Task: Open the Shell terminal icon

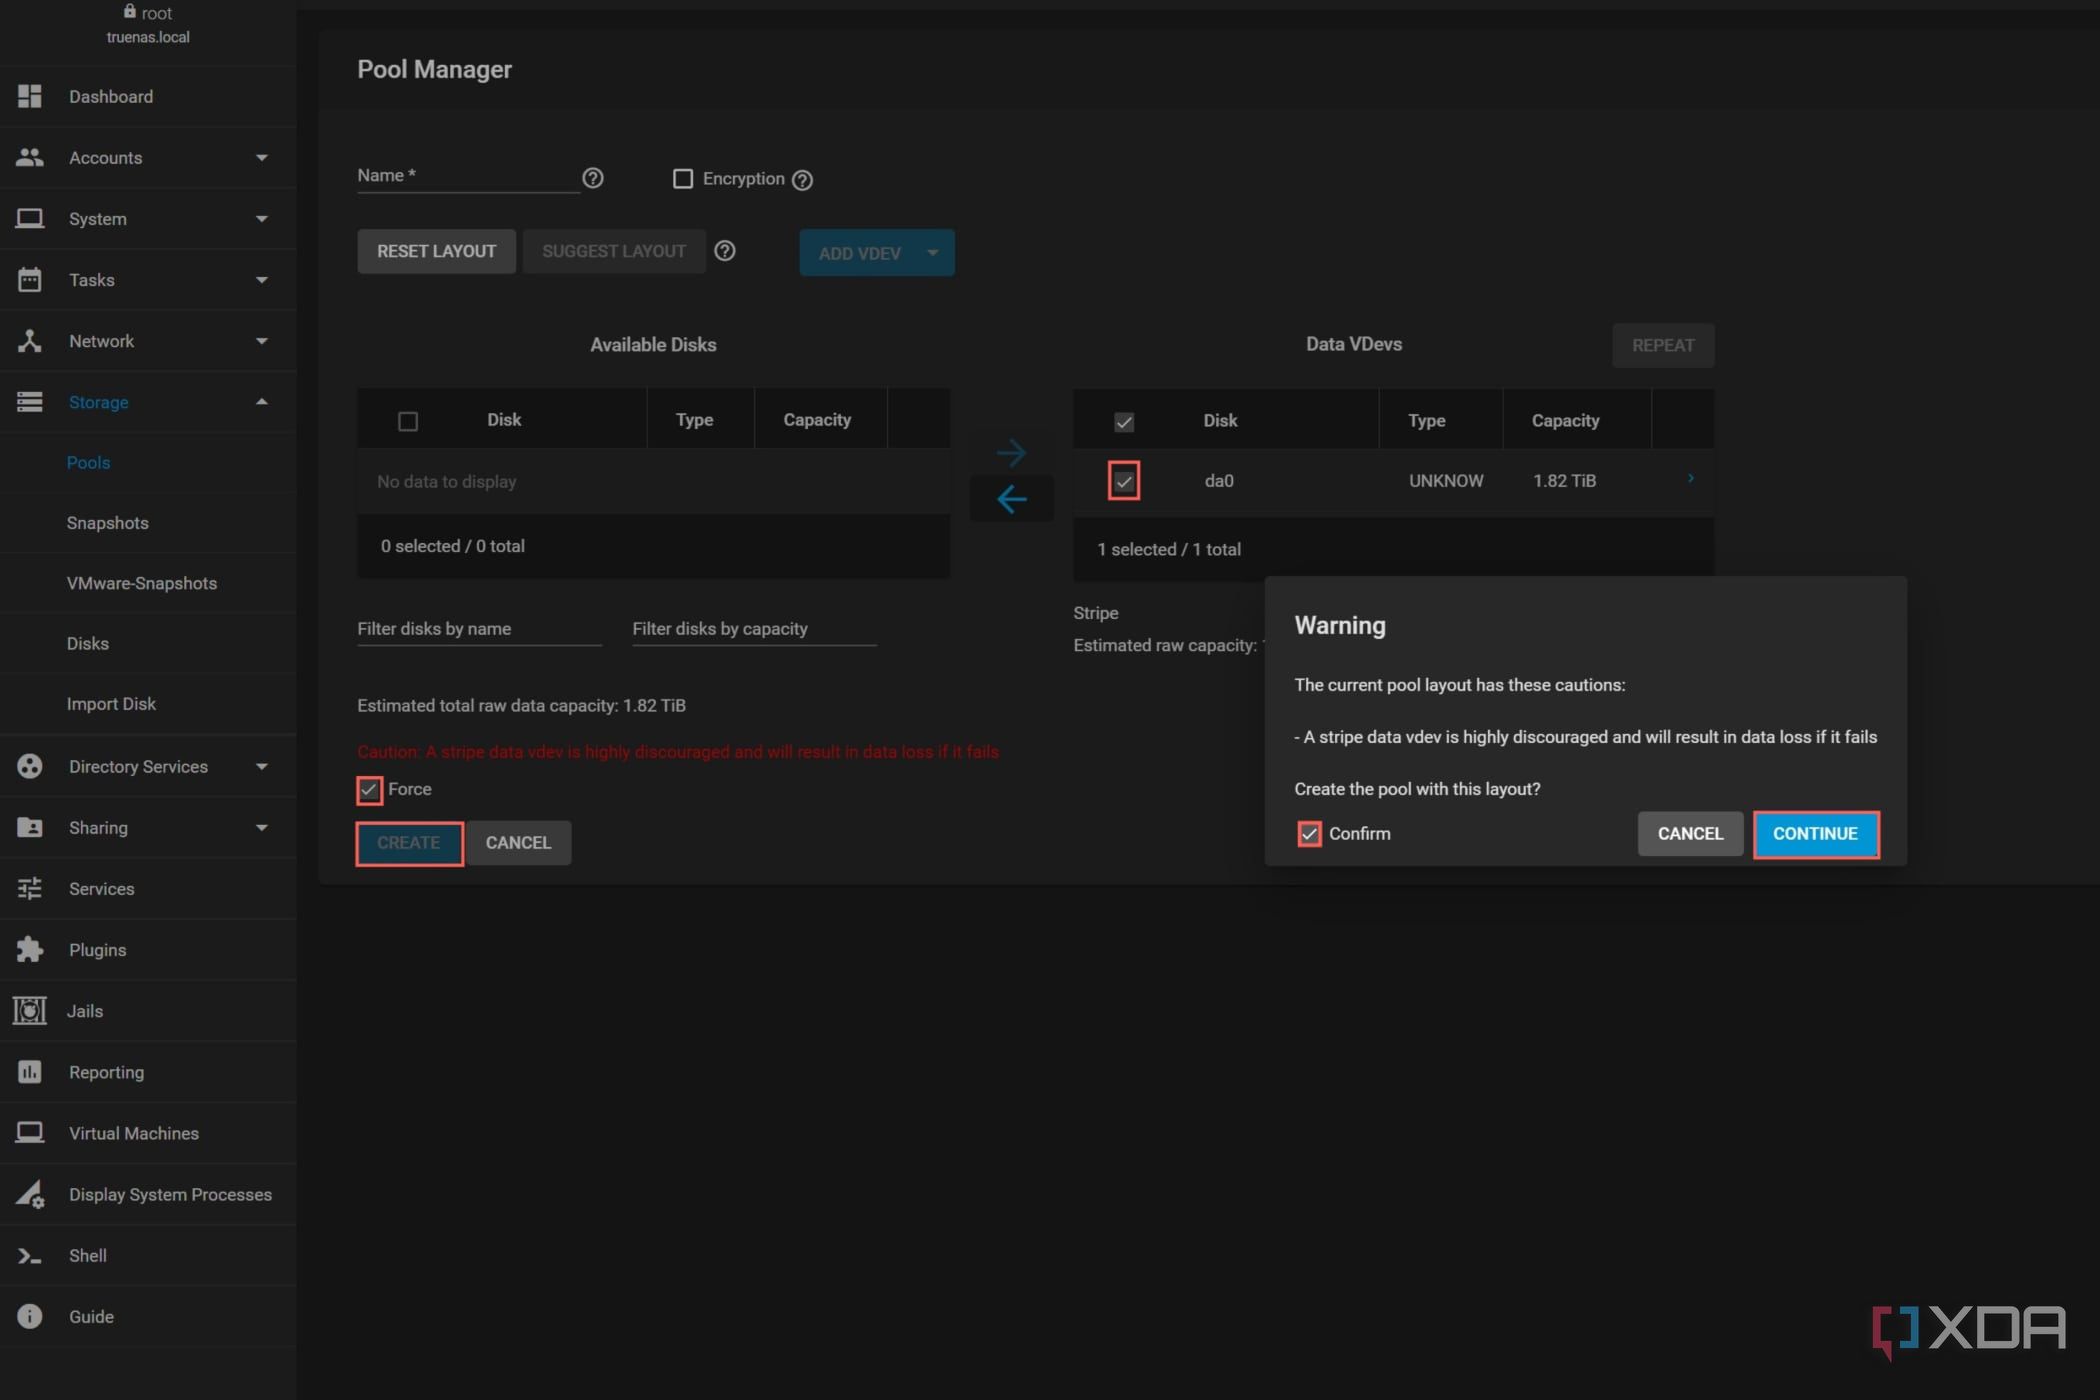Action: [30, 1256]
